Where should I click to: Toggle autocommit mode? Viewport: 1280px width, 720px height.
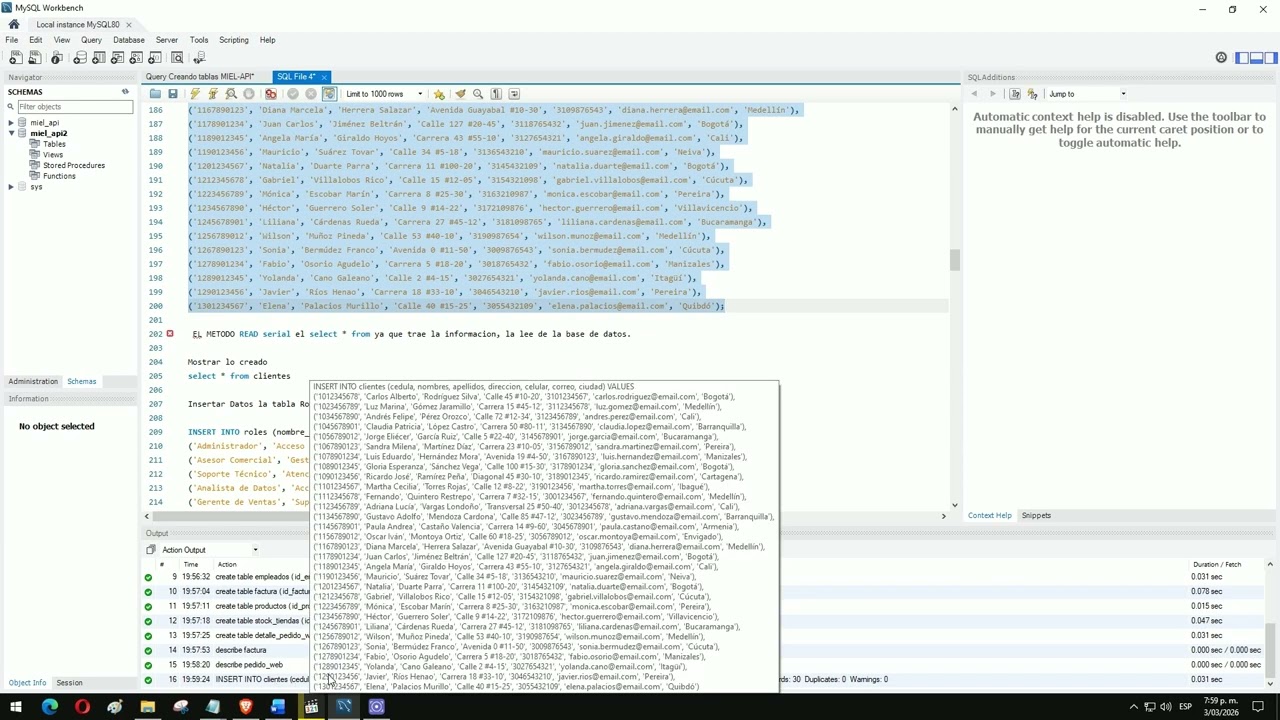[328, 94]
